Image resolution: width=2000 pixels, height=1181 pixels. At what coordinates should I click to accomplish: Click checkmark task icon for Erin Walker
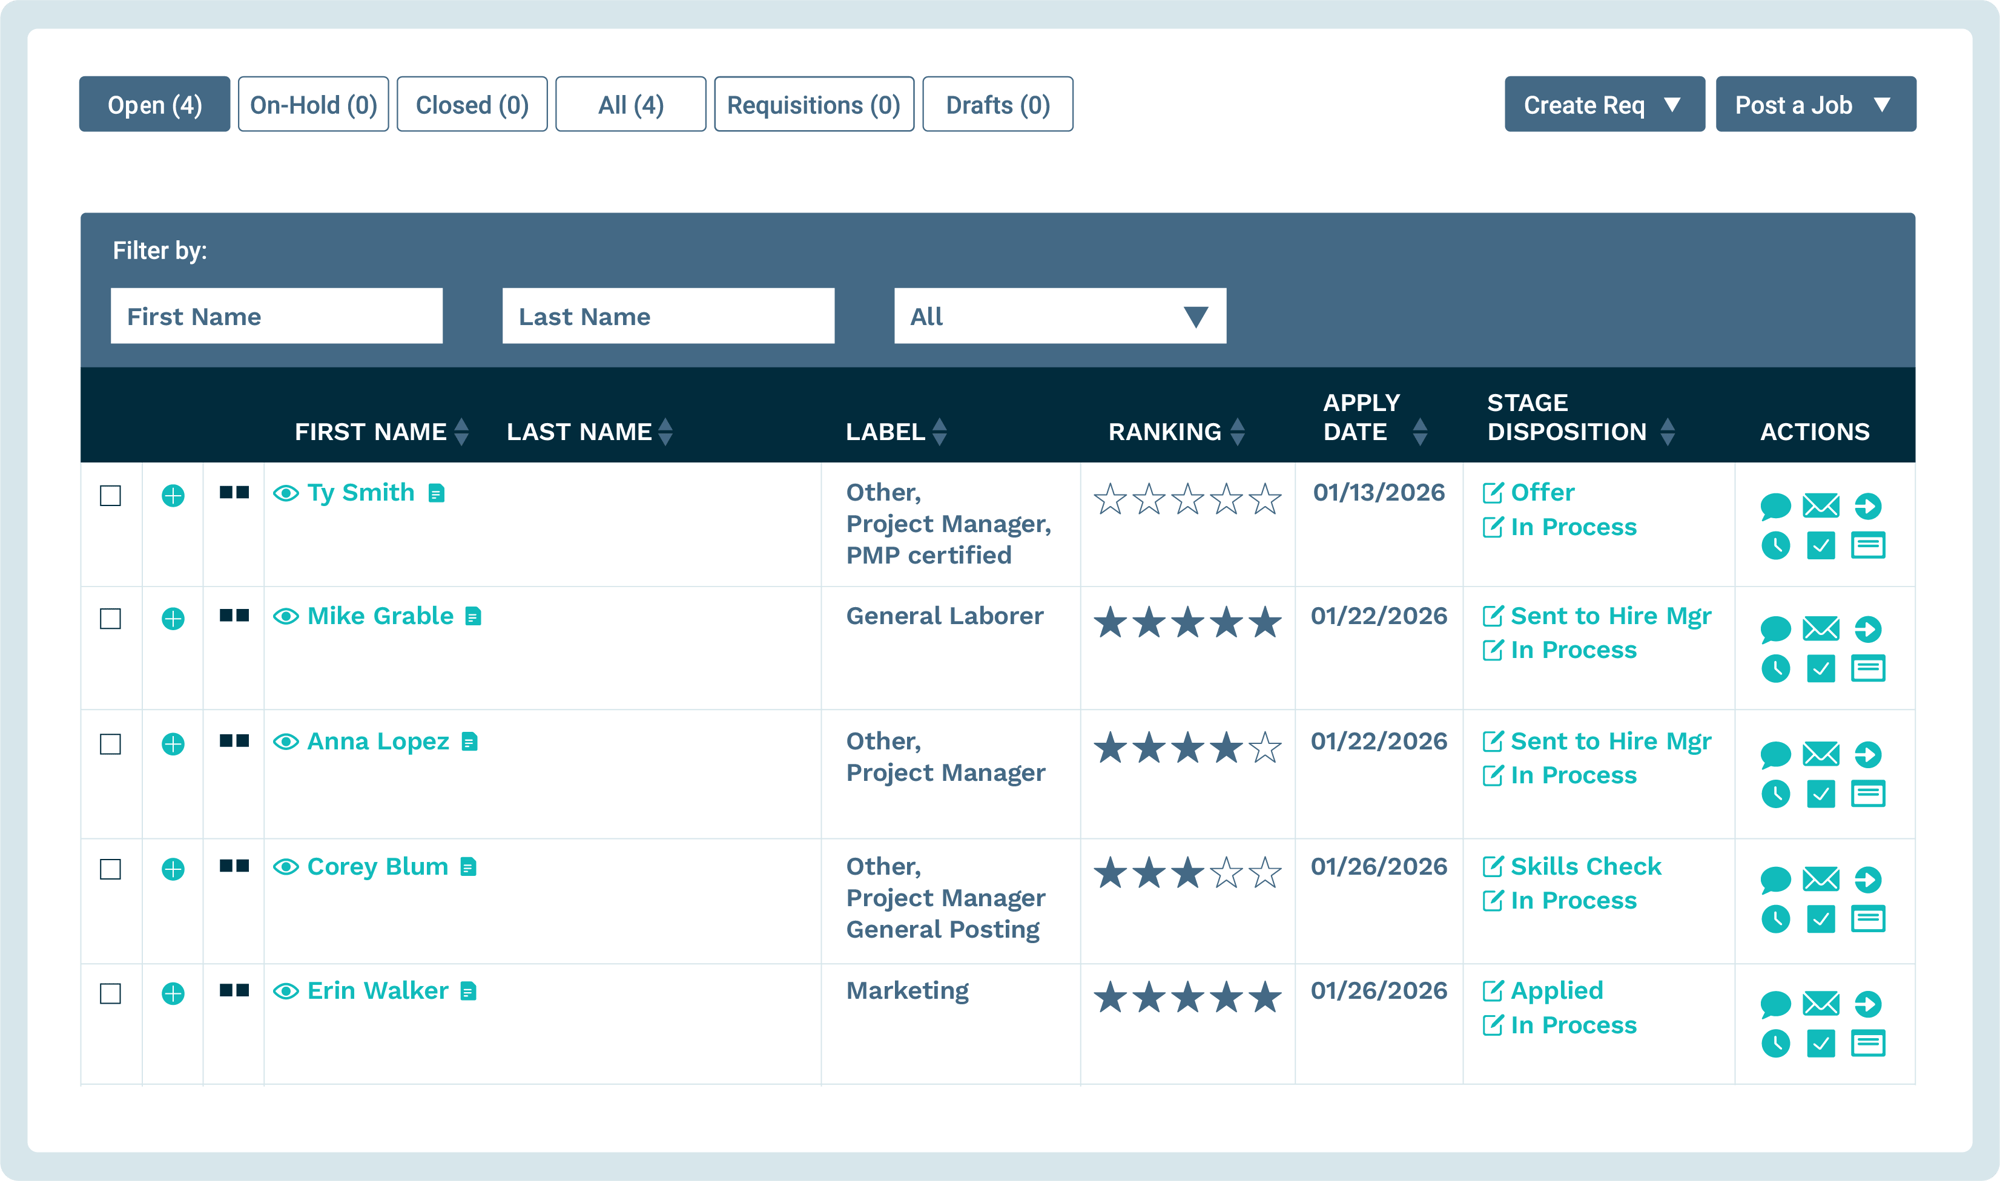[x=1821, y=1044]
